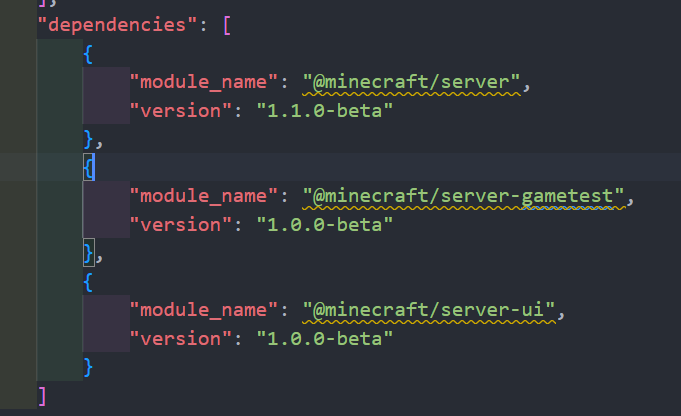Click the module_name key for server-ui
This screenshot has width=681, height=416.
coord(204,310)
